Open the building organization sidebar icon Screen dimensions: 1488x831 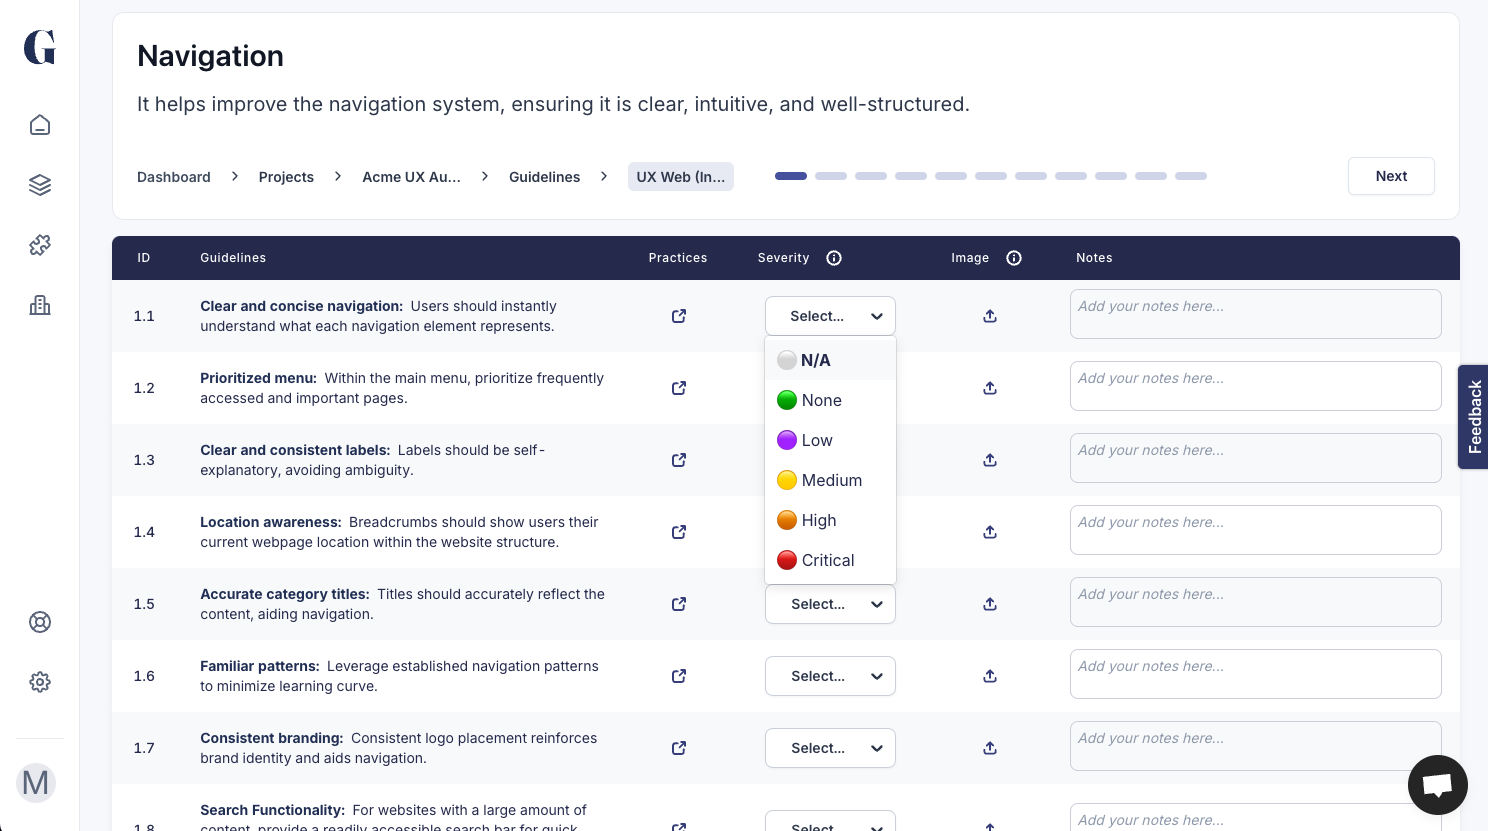[40, 305]
